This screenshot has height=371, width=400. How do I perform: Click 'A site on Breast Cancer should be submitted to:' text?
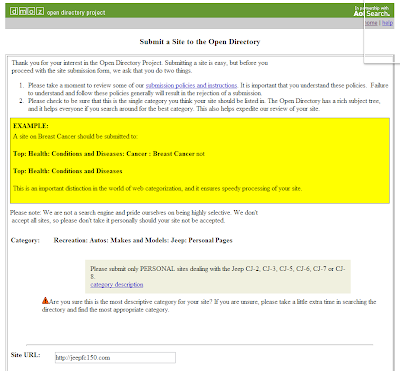pyautogui.click(x=75, y=136)
